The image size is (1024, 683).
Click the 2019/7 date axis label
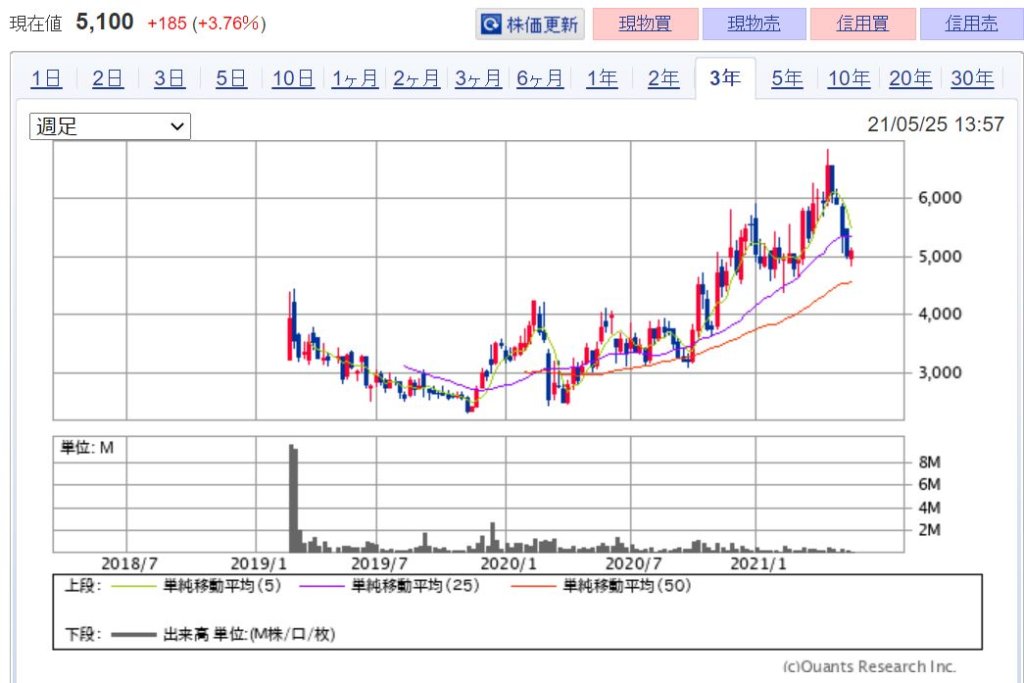pyautogui.click(x=379, y=564)
